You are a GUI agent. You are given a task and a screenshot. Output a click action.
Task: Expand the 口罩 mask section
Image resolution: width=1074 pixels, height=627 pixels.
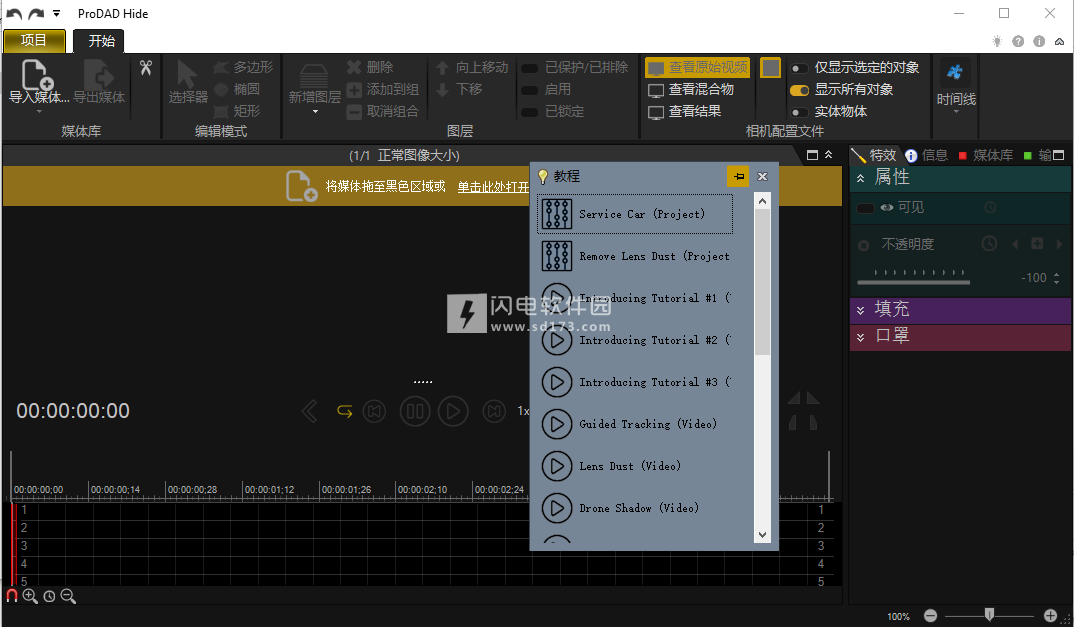860,336
